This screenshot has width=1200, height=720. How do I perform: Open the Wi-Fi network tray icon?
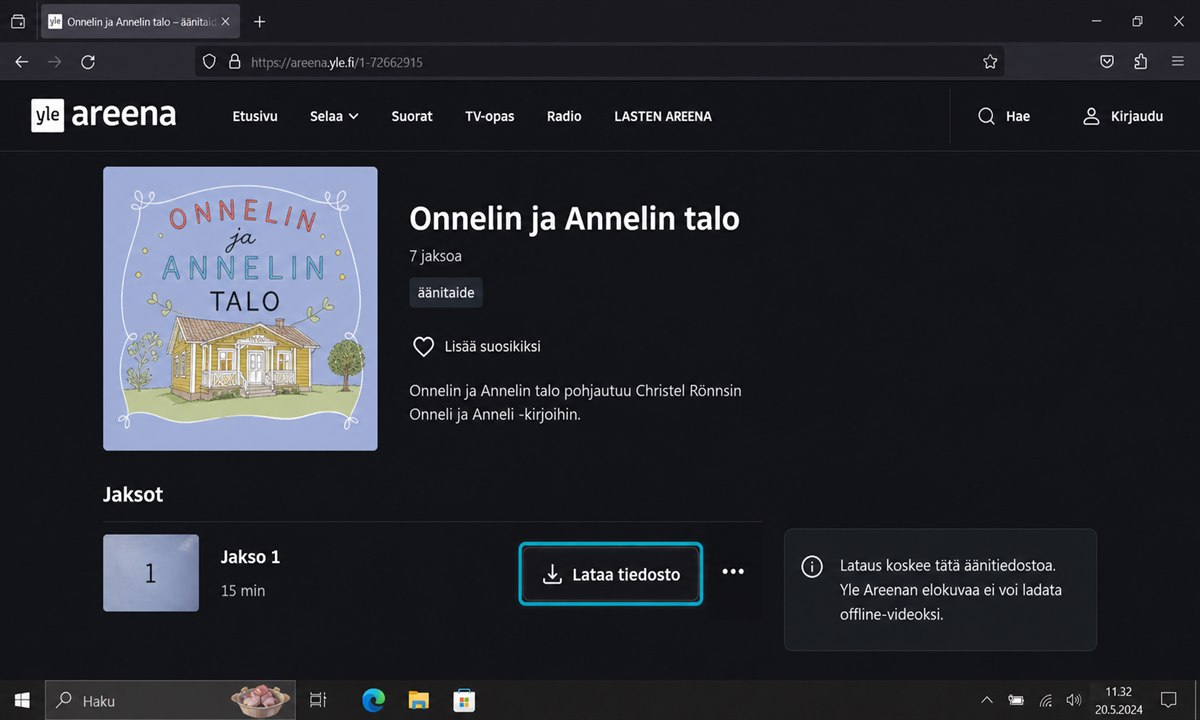coord(1046,700)
